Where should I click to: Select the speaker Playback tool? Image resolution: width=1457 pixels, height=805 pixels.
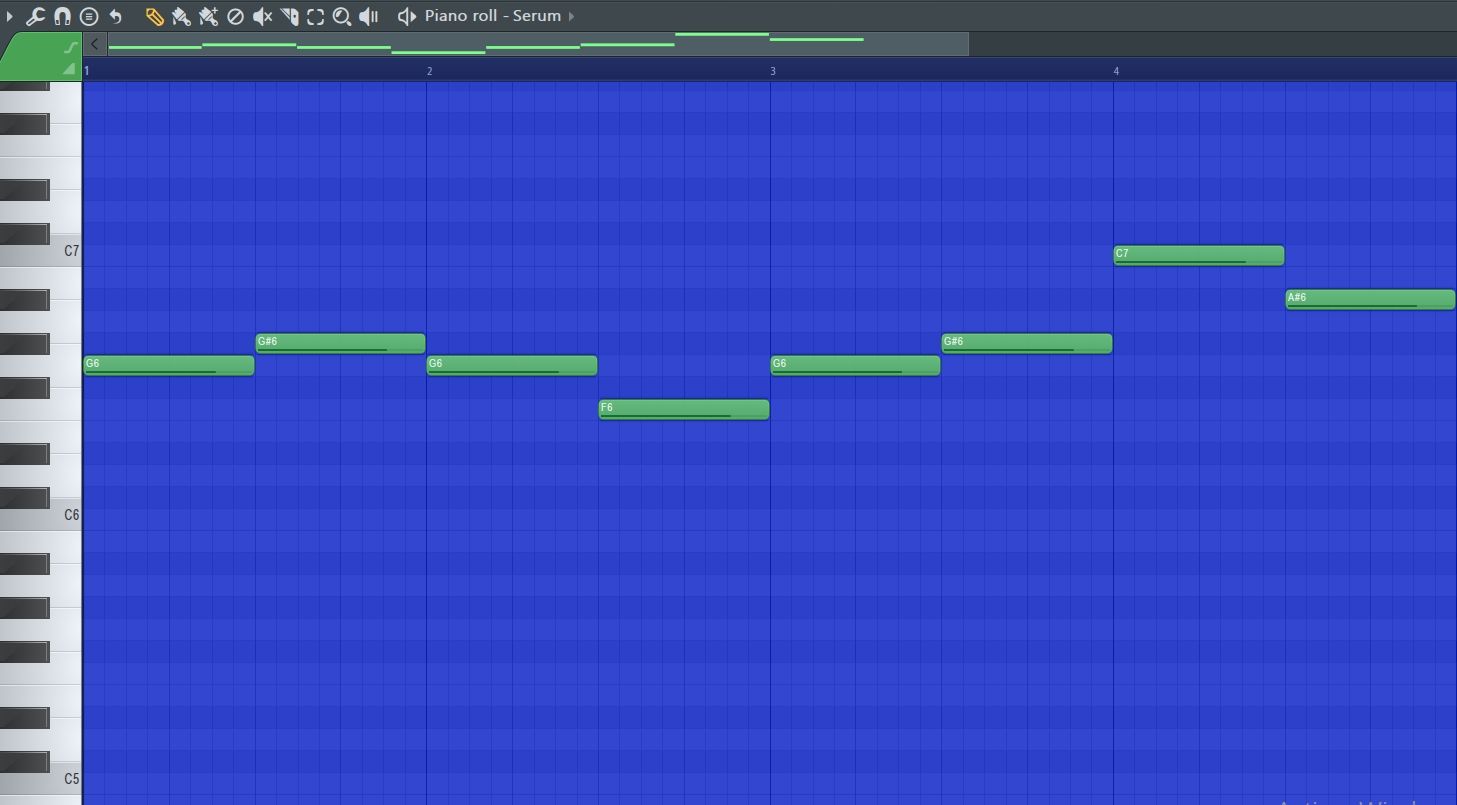pos(369,16)
